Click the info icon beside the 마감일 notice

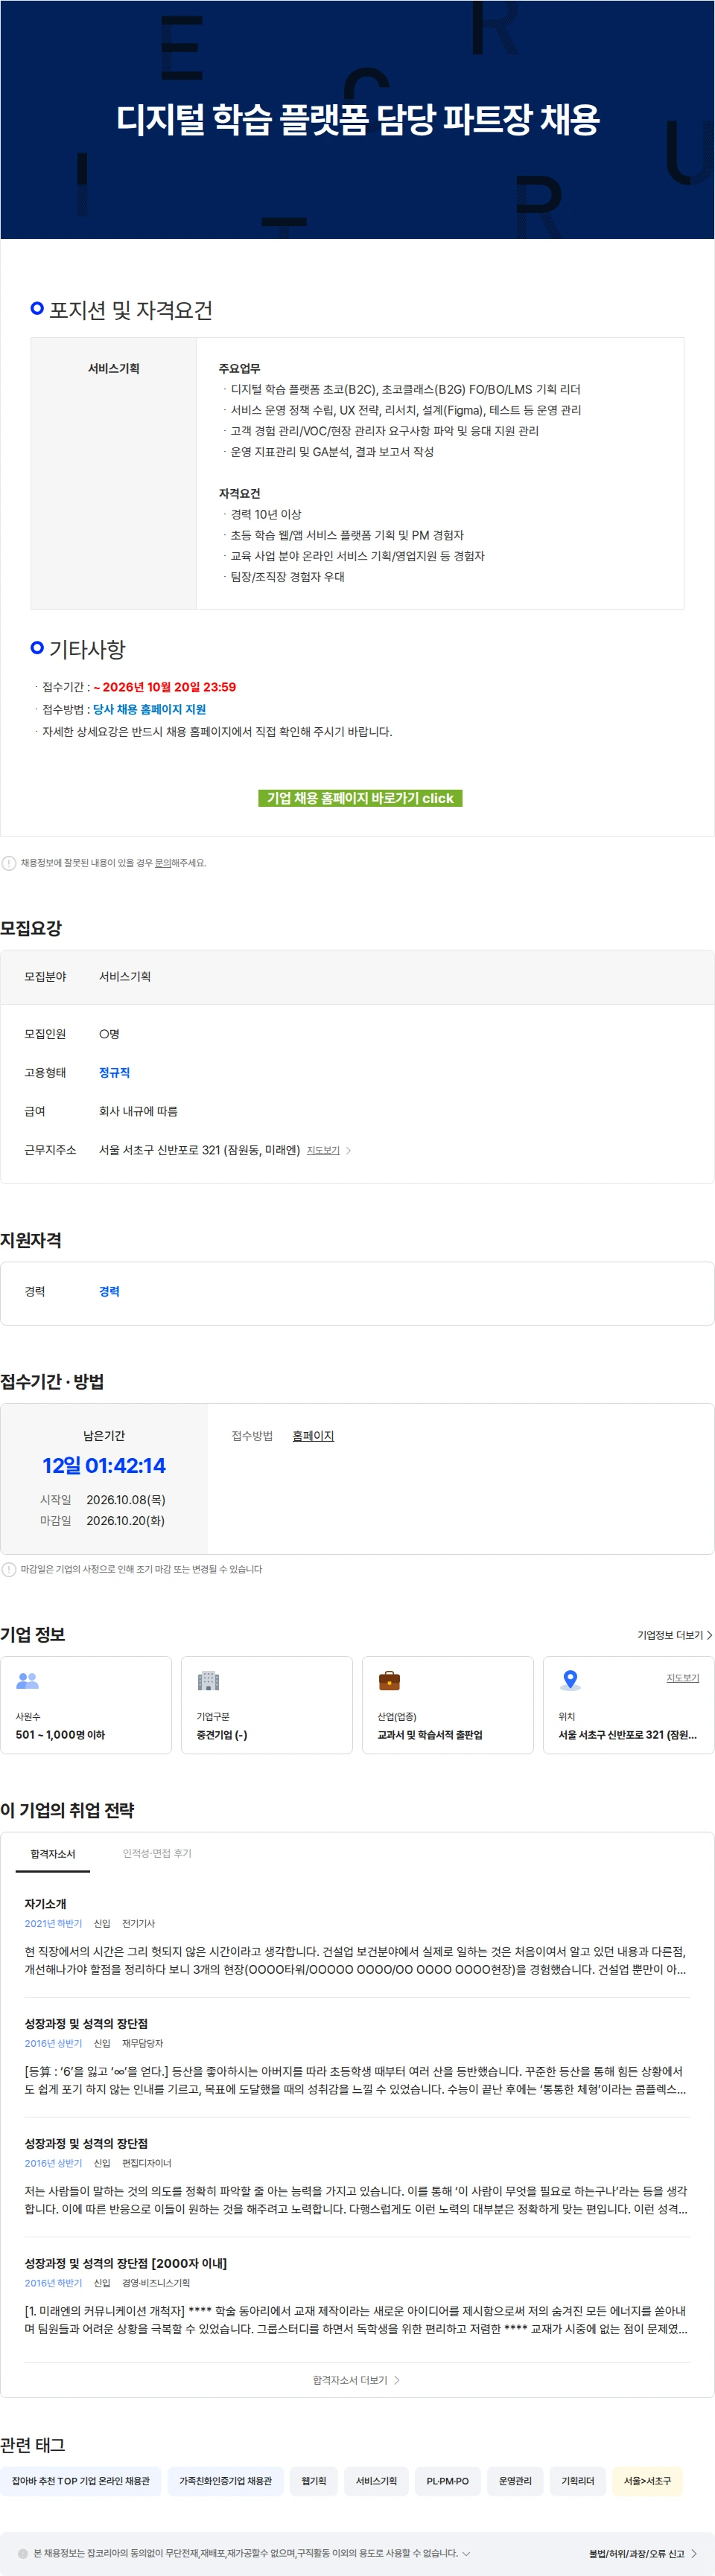(9, 1569)
